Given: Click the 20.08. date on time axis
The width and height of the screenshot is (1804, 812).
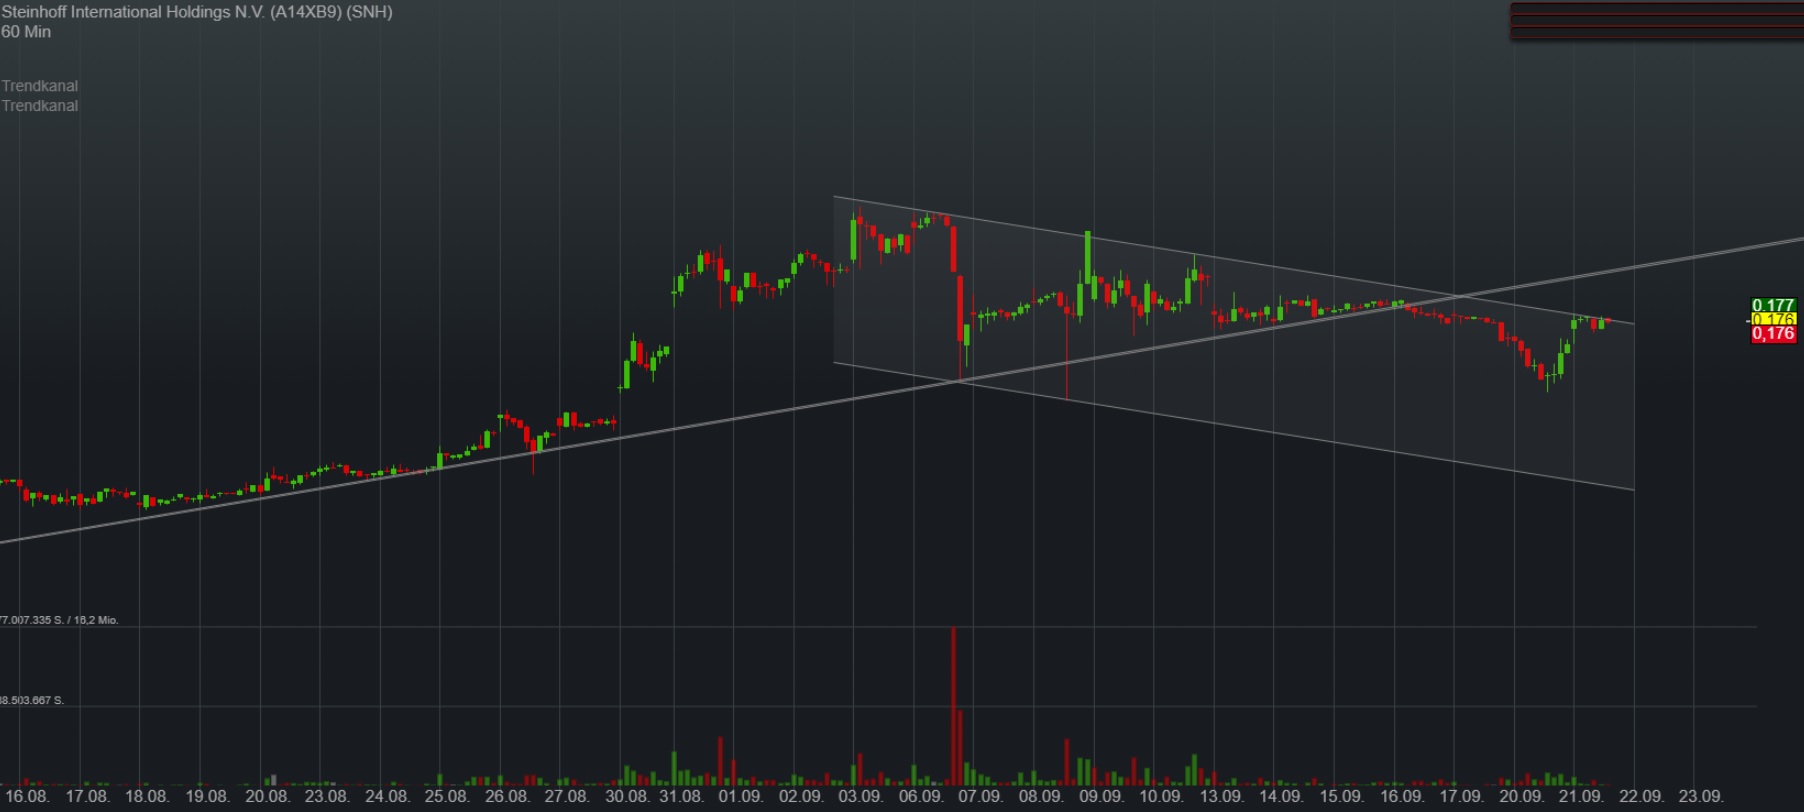Looking at the screenshot, I should (267, 797).
